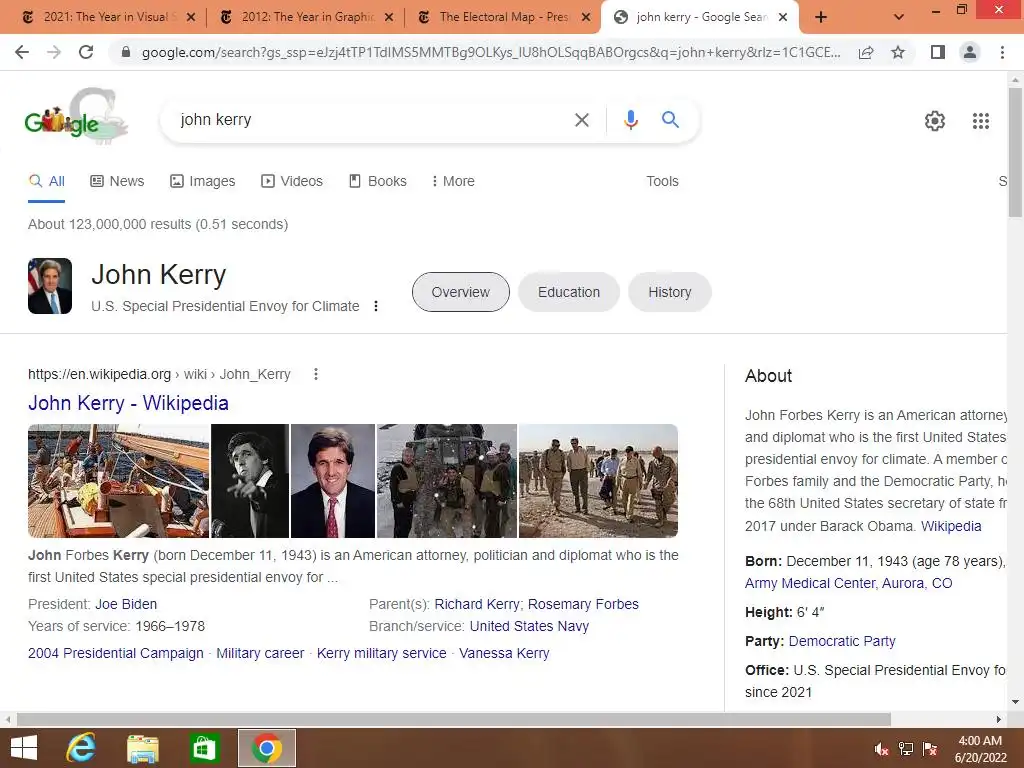Screen dimensions: 1024x768
Task: Open a new browser tab
Action: point(821,18)
